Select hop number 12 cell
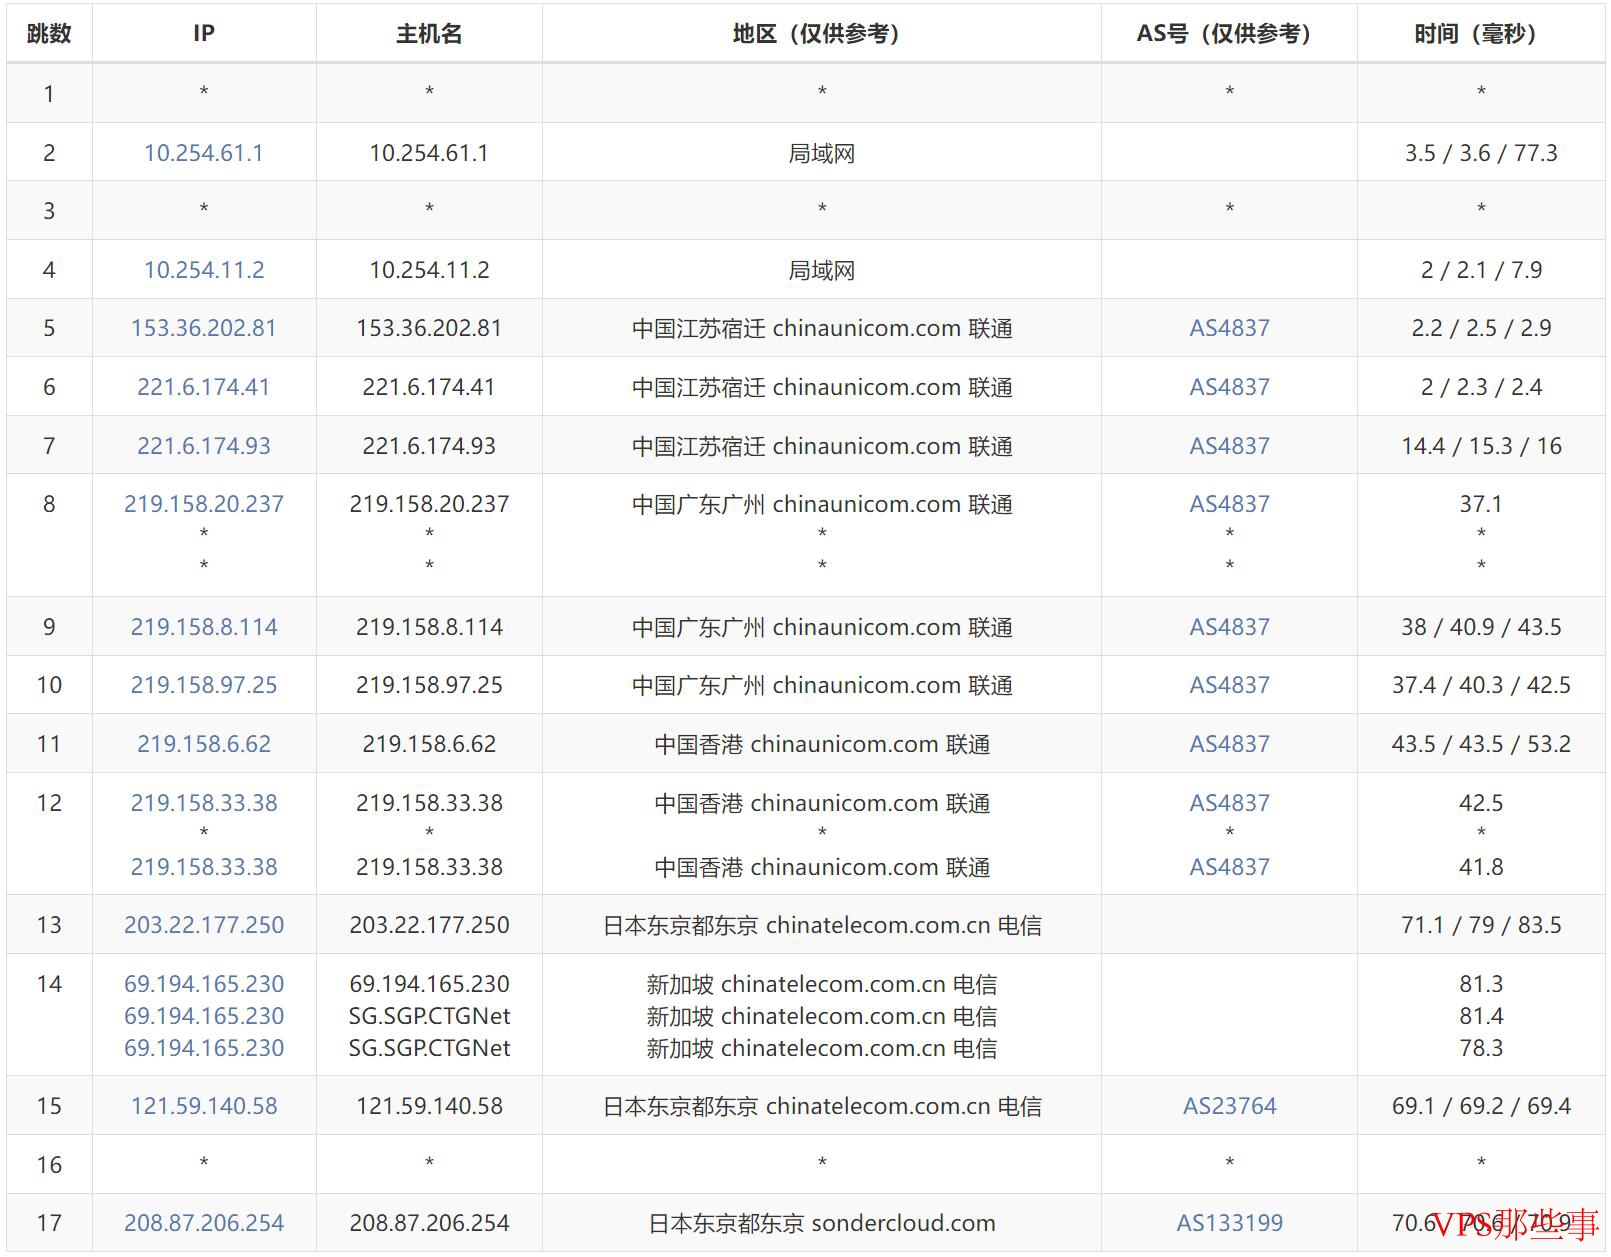Image resolution: width=1611 pixels, height=1257 pixels. click(x=49, y=834)
